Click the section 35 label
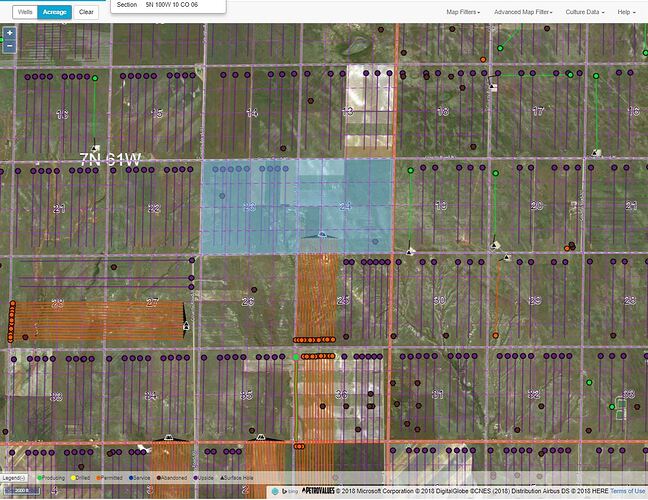The image size is (648, 500). 246,395
